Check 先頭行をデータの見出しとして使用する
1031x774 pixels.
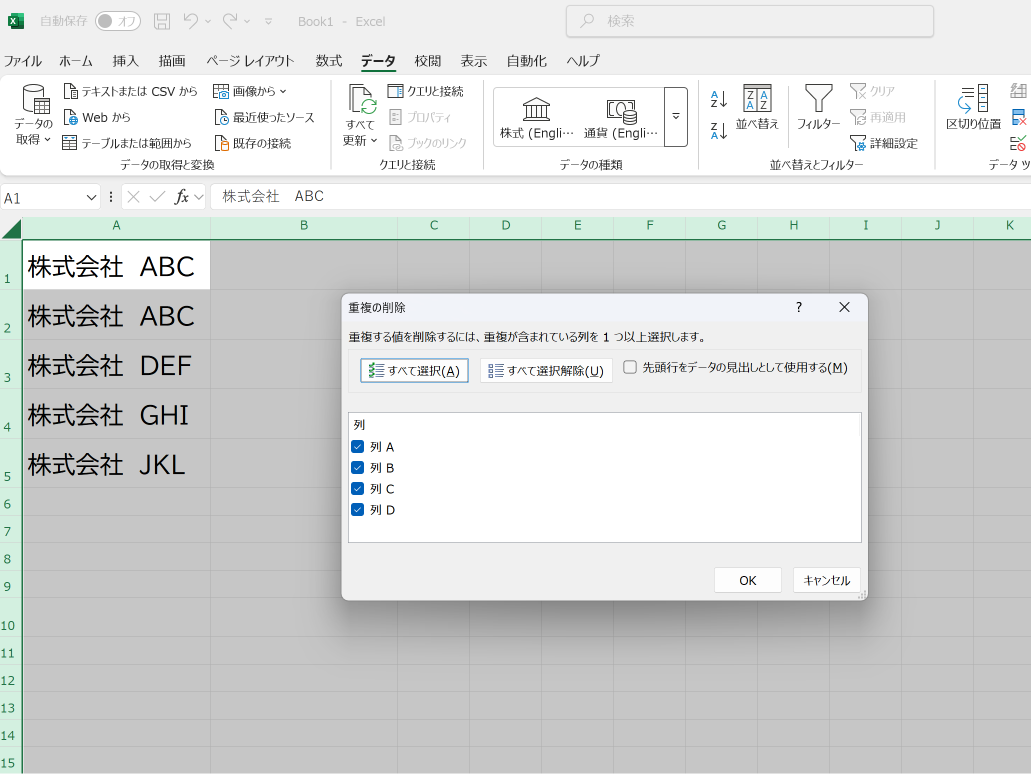click(x=630, y=367)
